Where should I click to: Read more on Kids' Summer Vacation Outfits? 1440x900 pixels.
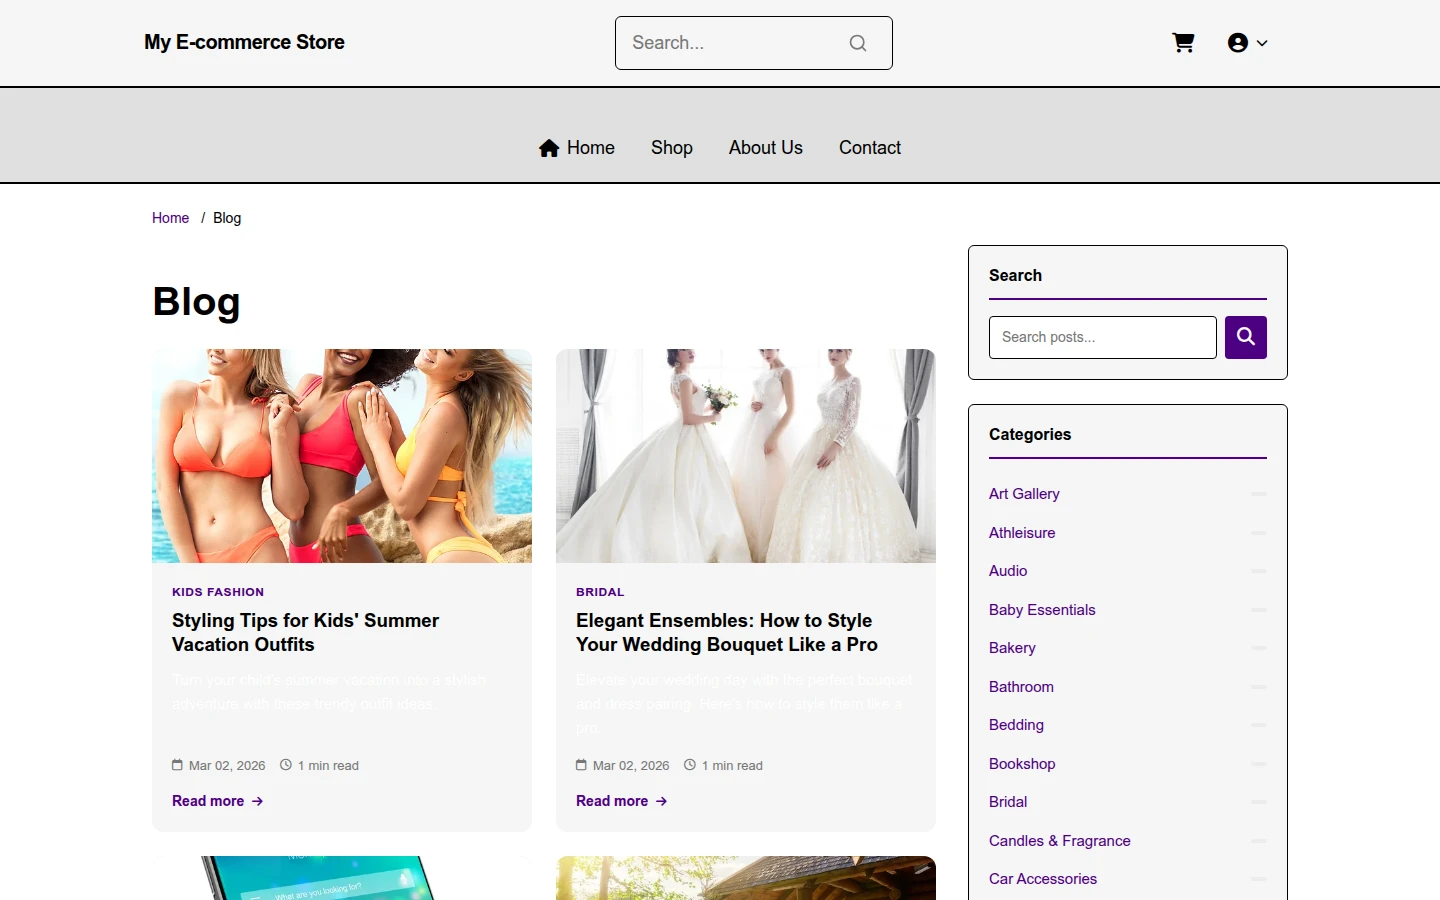coord(218,801)
